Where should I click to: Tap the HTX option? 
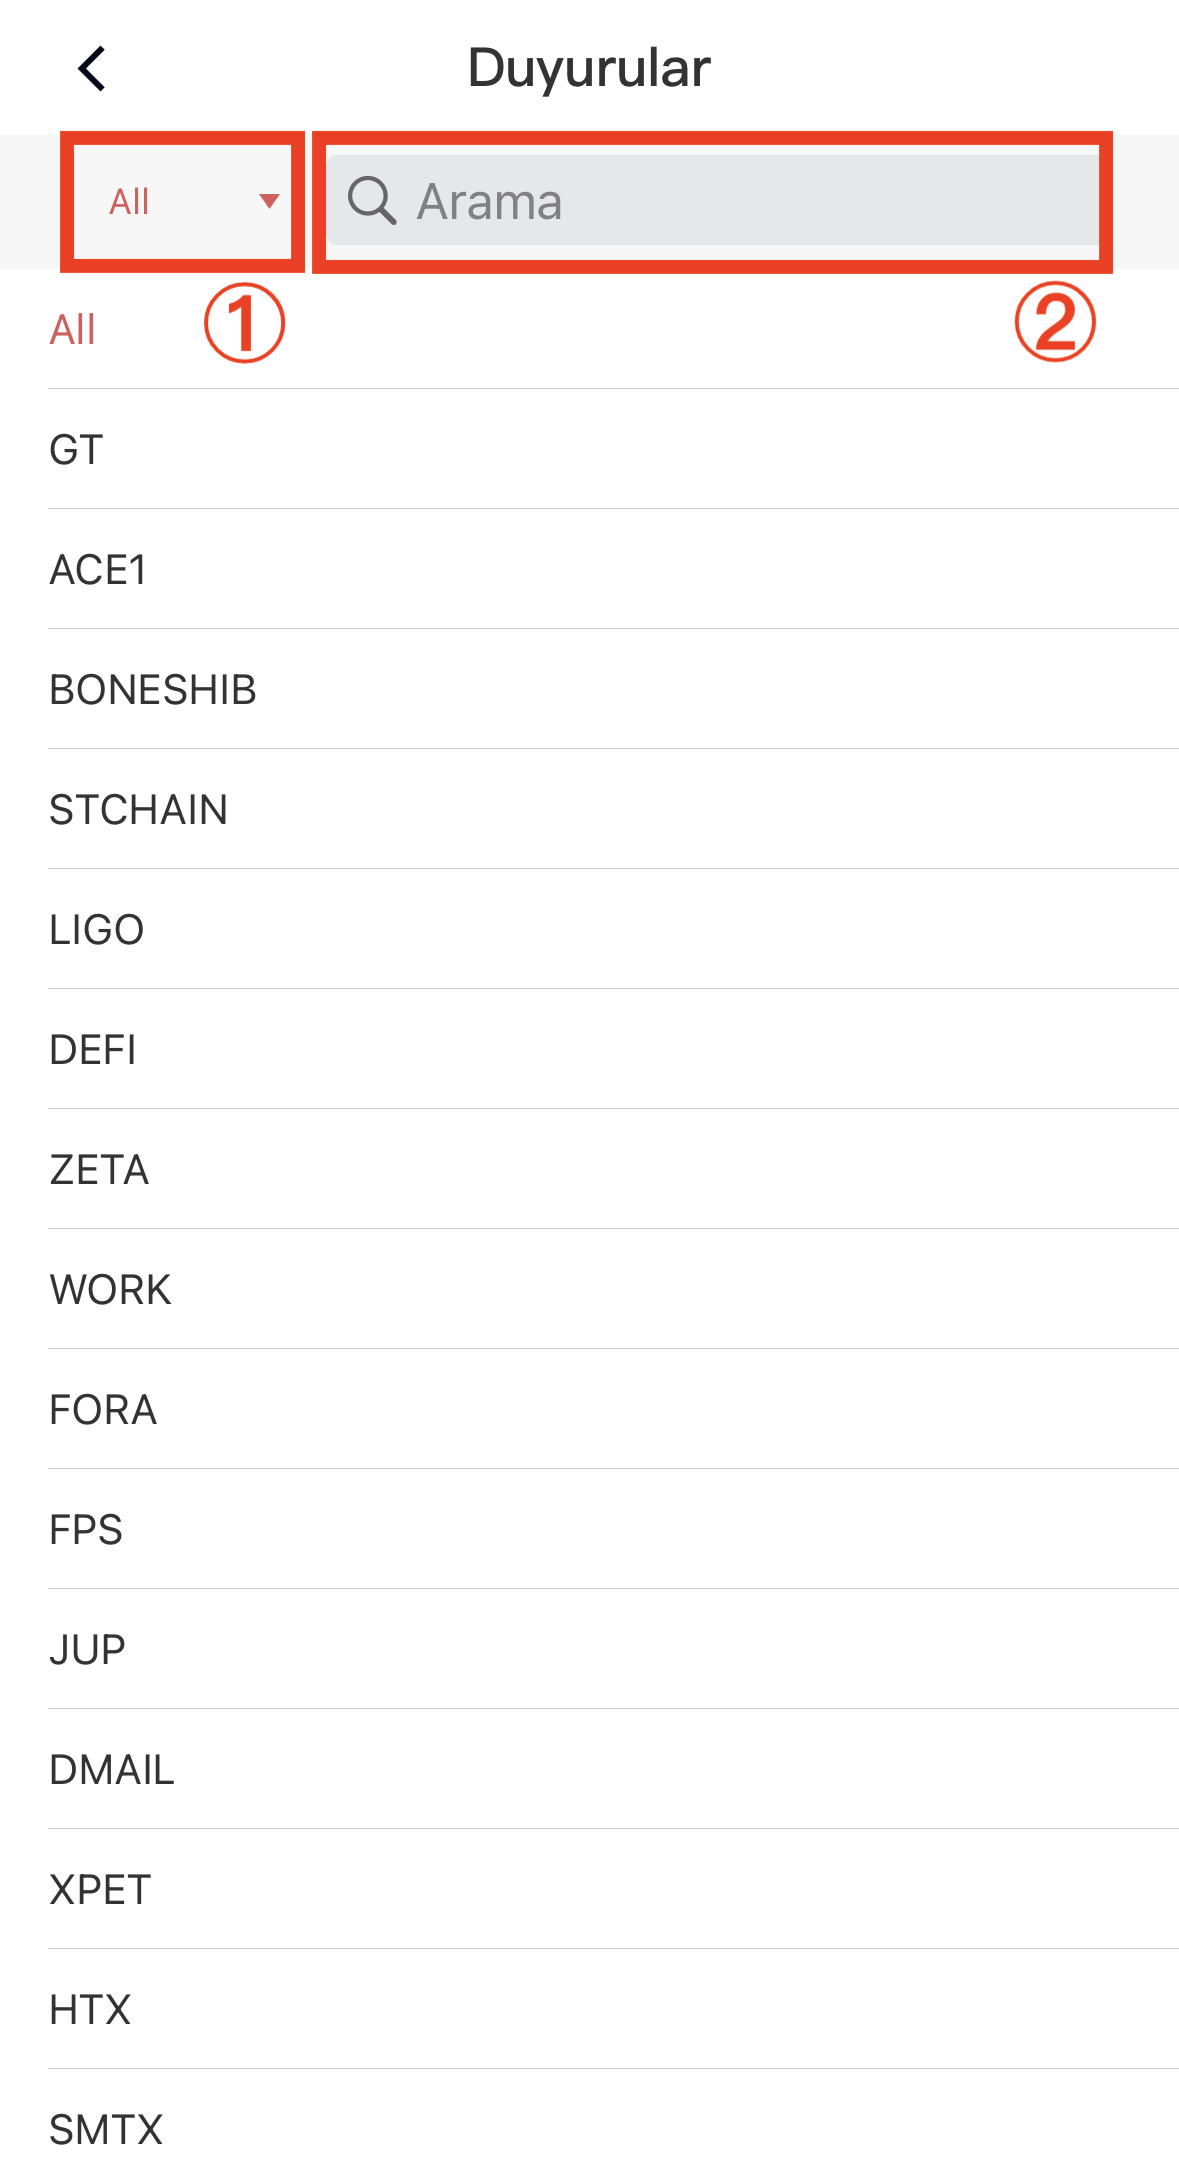tap(91, 2010)
